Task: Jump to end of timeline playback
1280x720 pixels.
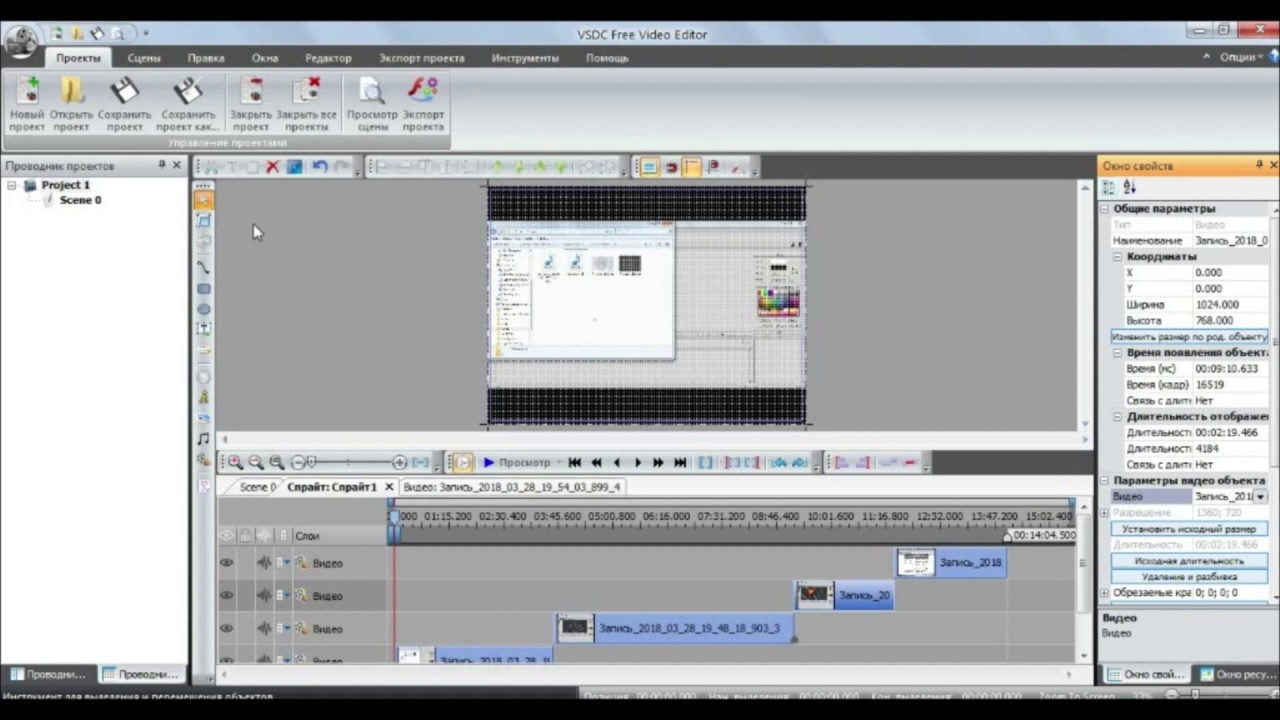Action: pyautogui.click(x=680, y=462)
